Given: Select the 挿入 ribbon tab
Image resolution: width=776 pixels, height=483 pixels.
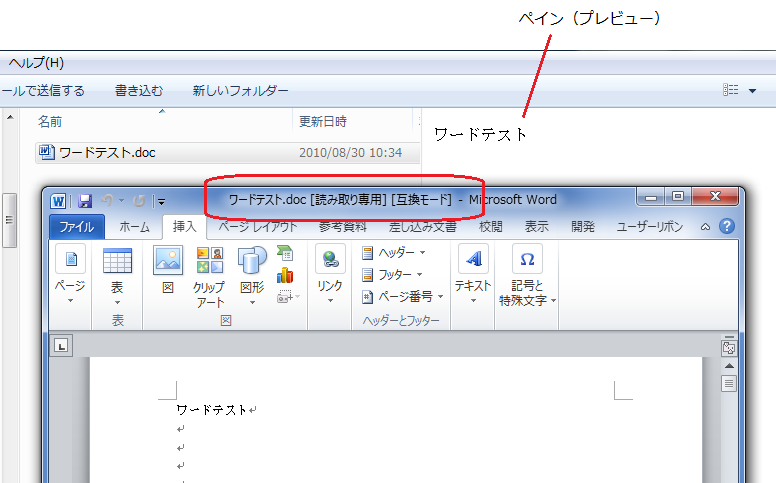Looking at the screenshot, I should pos(185,227).
